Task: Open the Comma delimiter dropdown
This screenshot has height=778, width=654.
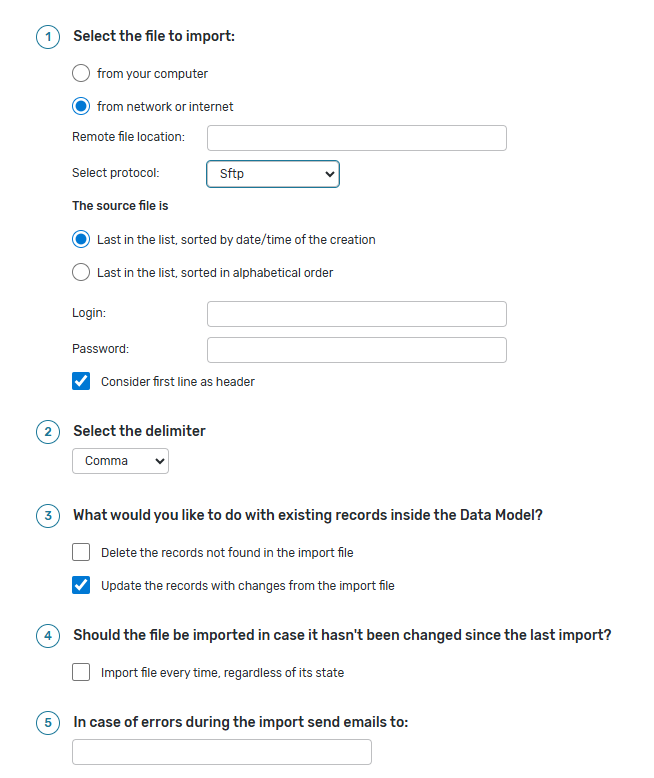Action: (x=120, y=461)
